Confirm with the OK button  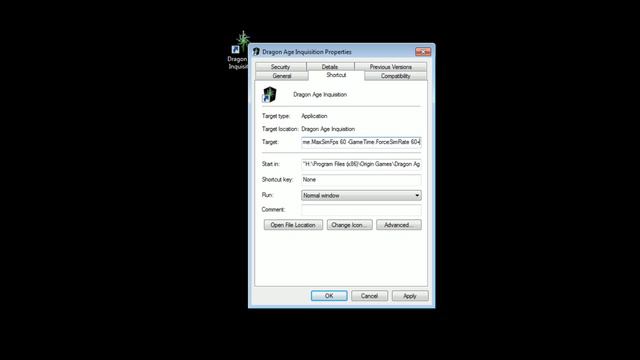click(329, 296)
